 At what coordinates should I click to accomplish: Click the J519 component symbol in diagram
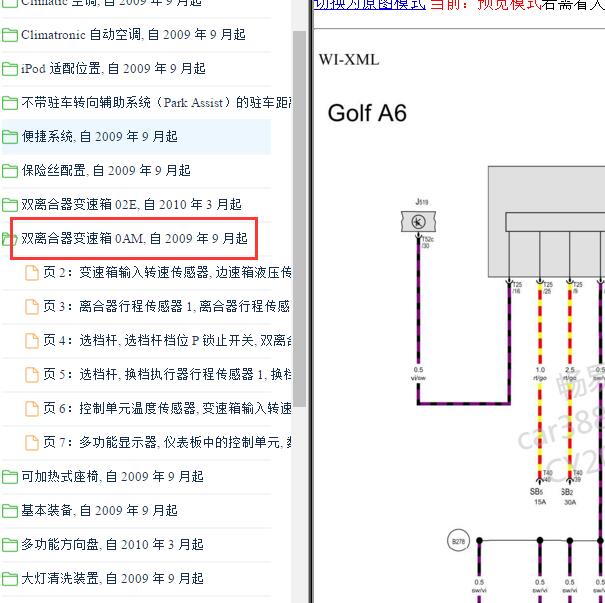coord(419,222)
